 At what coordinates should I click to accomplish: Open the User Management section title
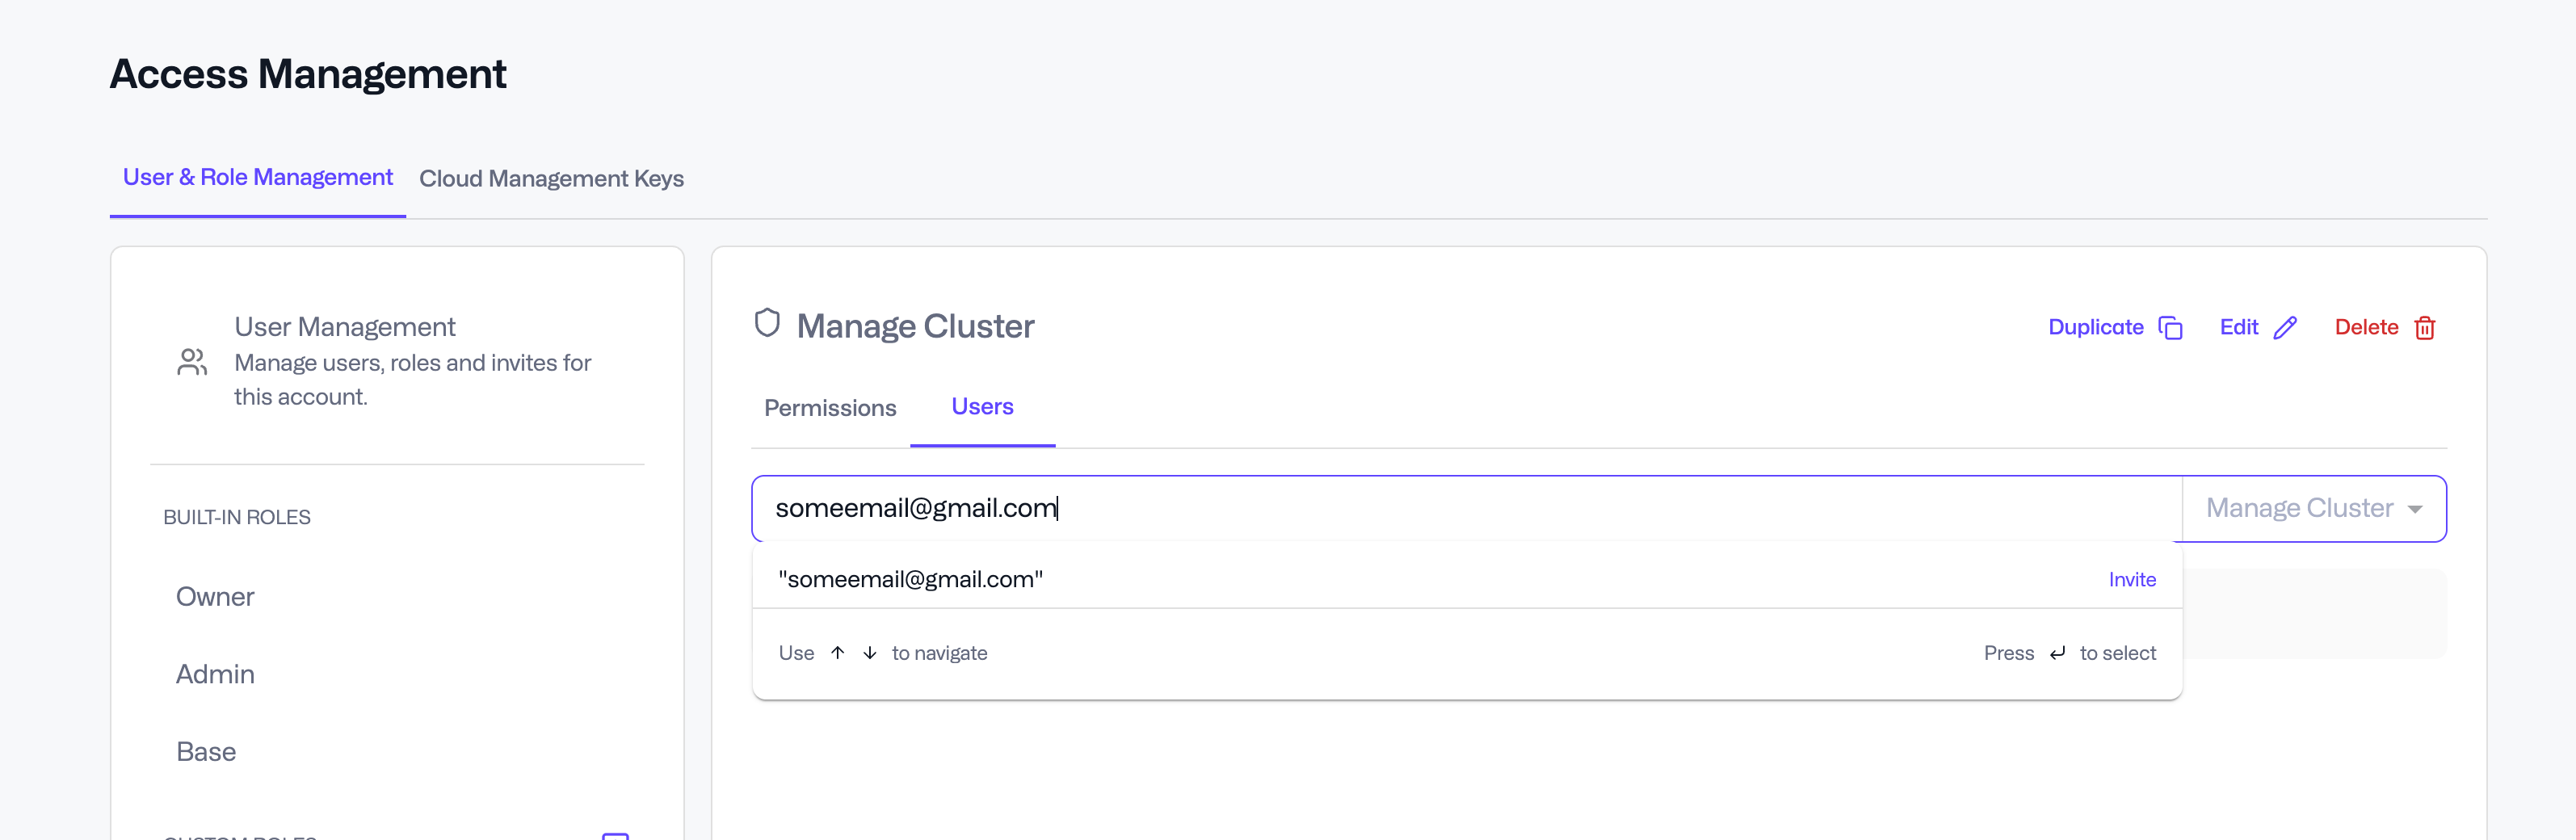tap(344, 327)
